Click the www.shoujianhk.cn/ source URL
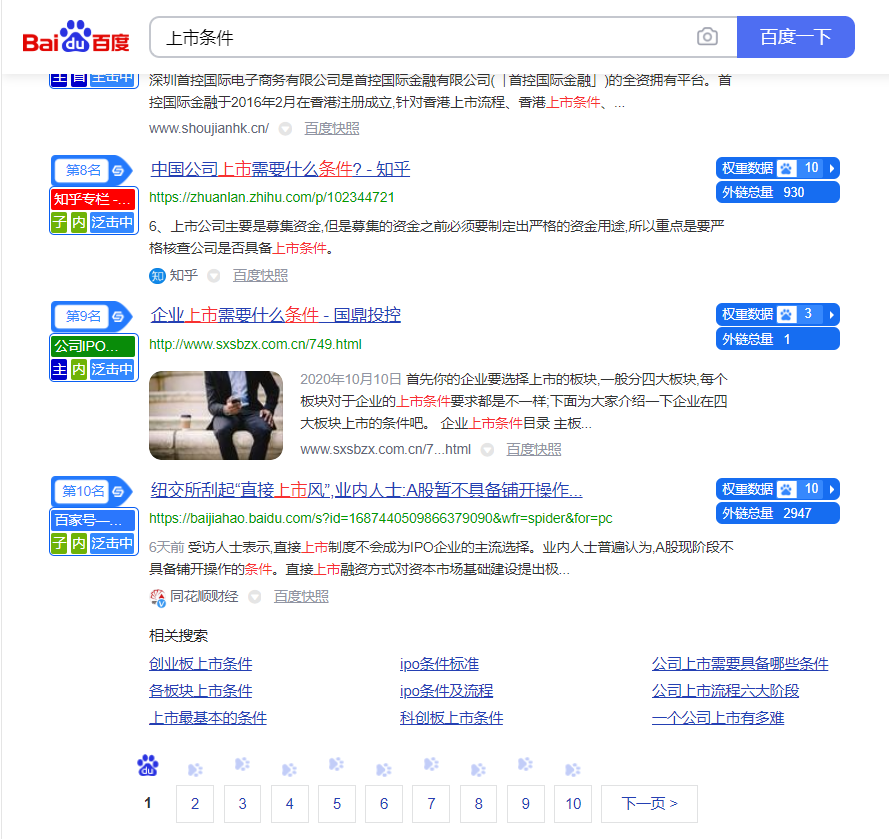The height and width of the screenshot is (839, 889). 209,129
